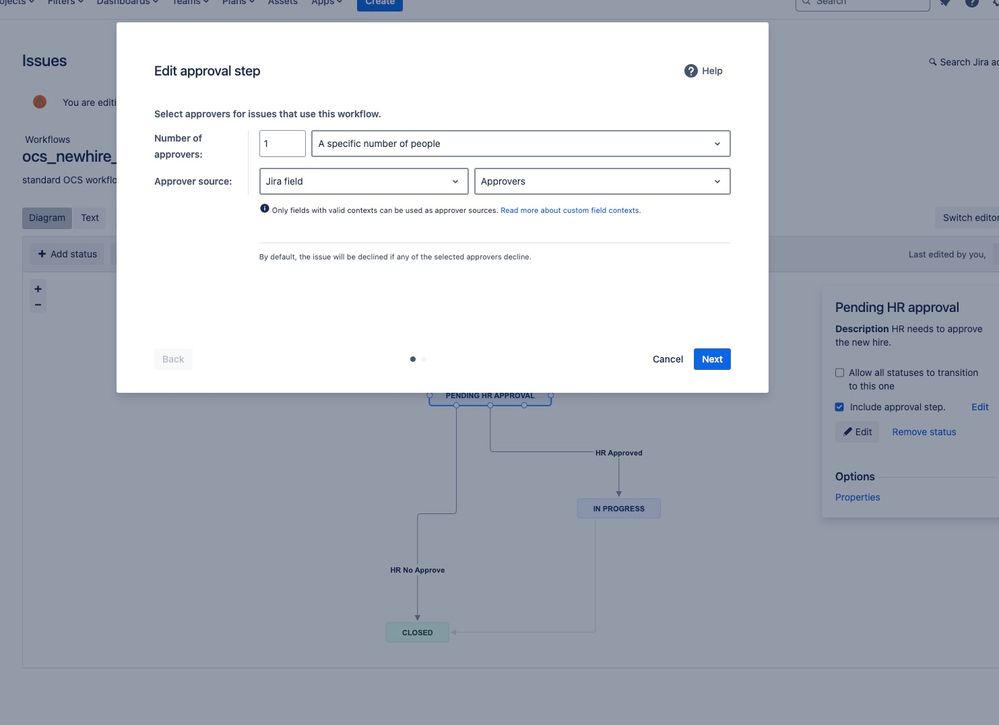Open the 'A specific number of people' dropdown
Image resolution: width=999 pixels, height=725 pixels.
click(521, 143)
